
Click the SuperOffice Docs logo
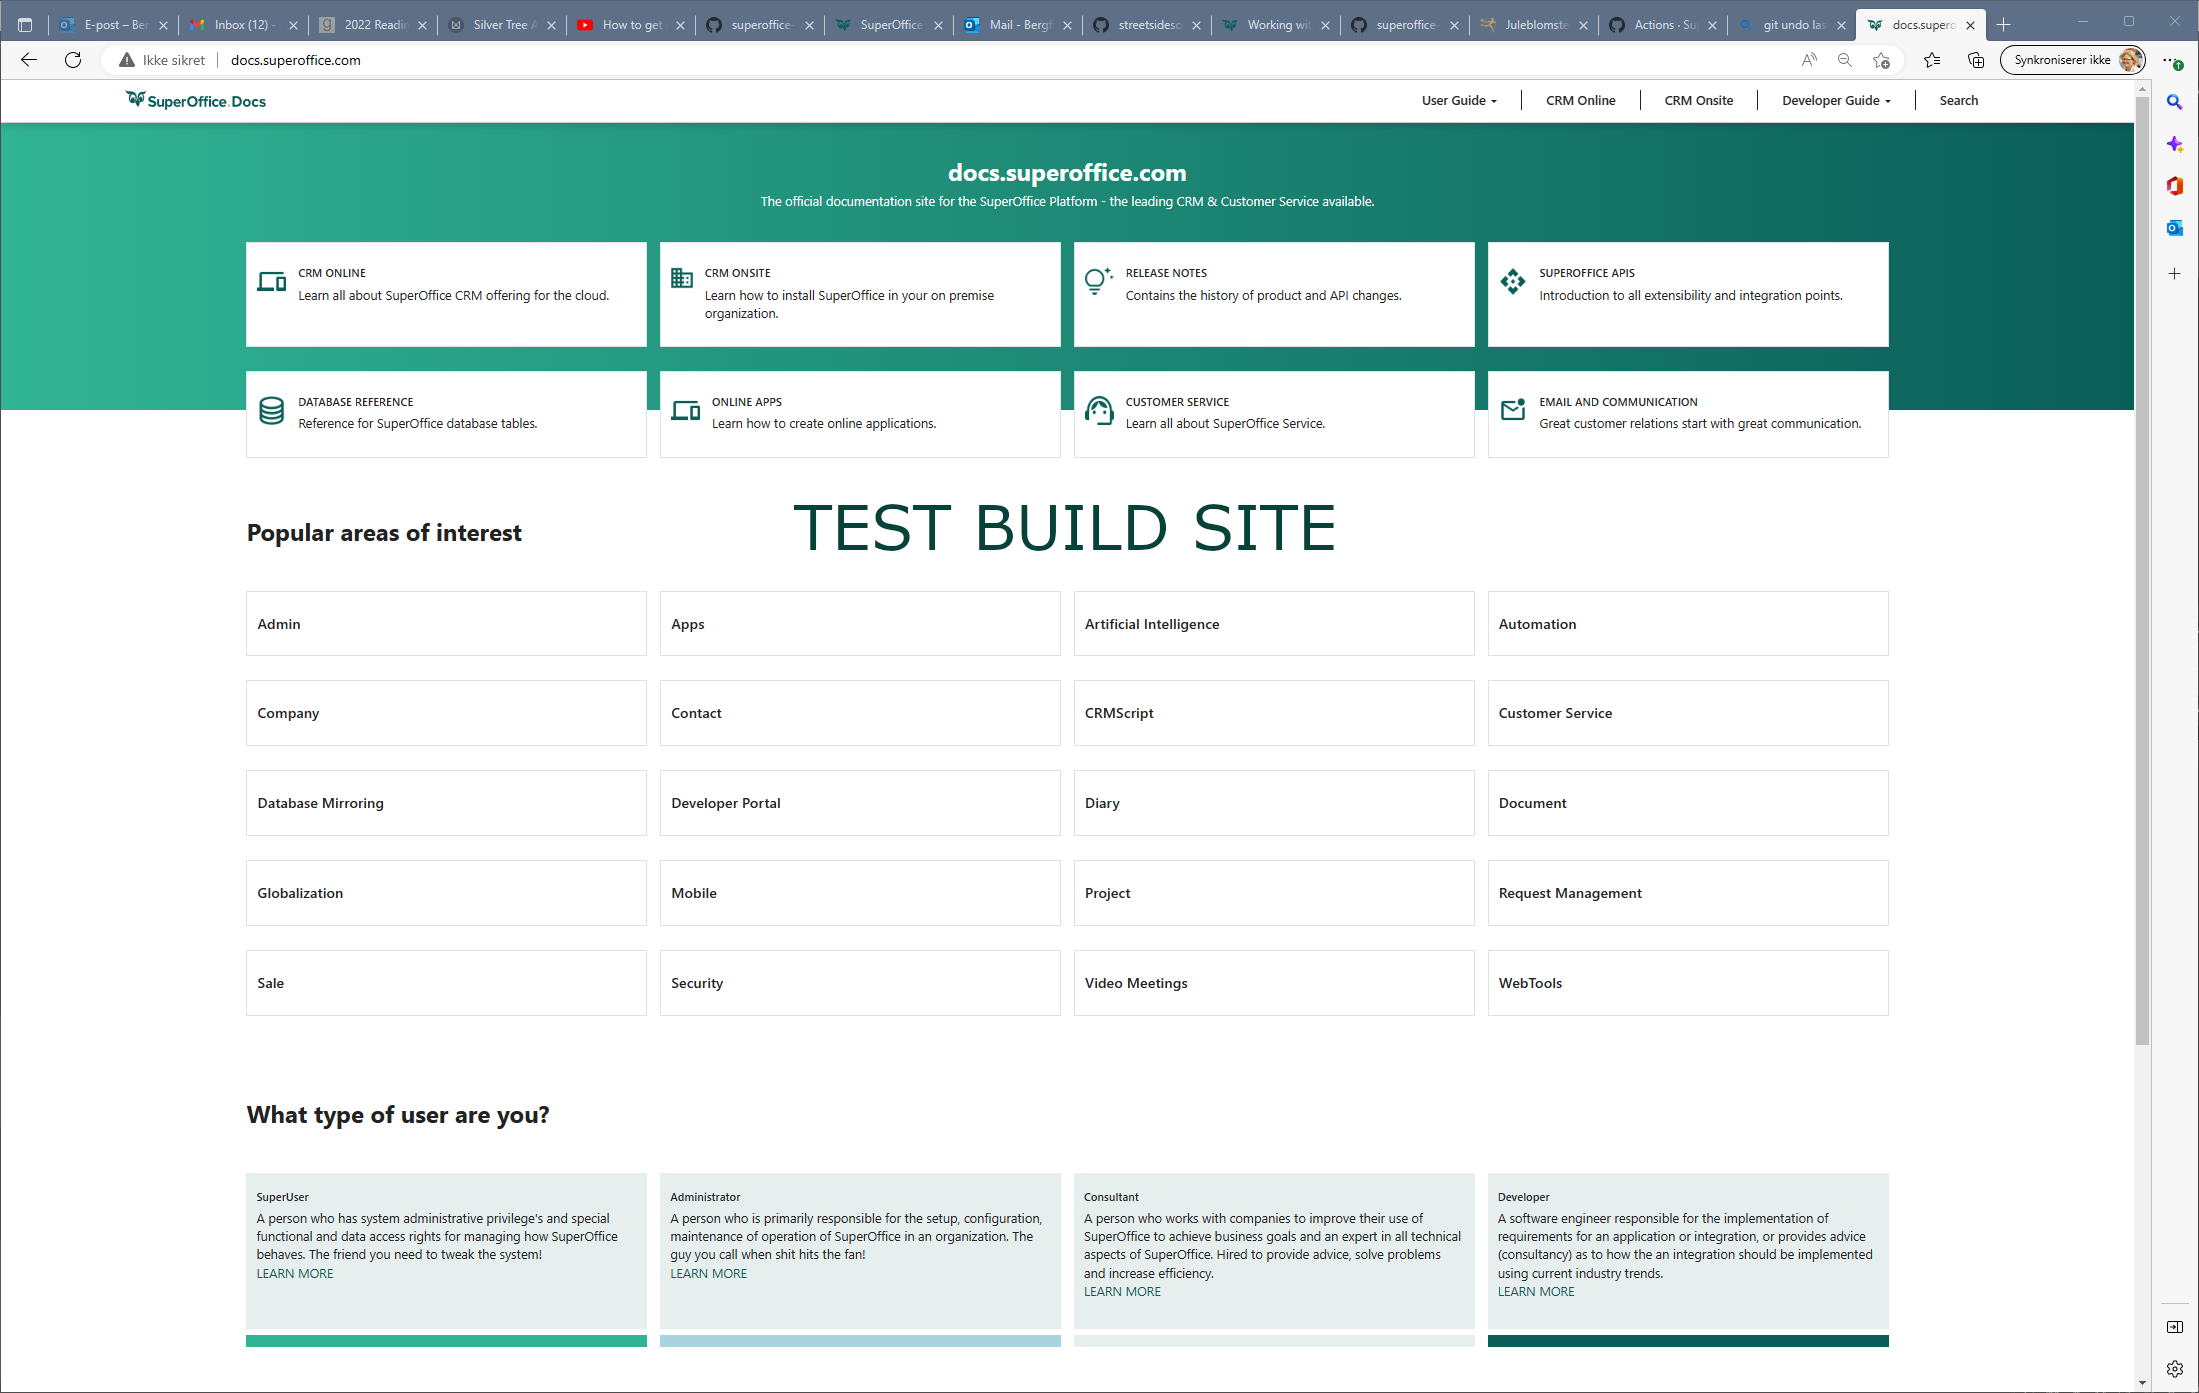point(196,100)
